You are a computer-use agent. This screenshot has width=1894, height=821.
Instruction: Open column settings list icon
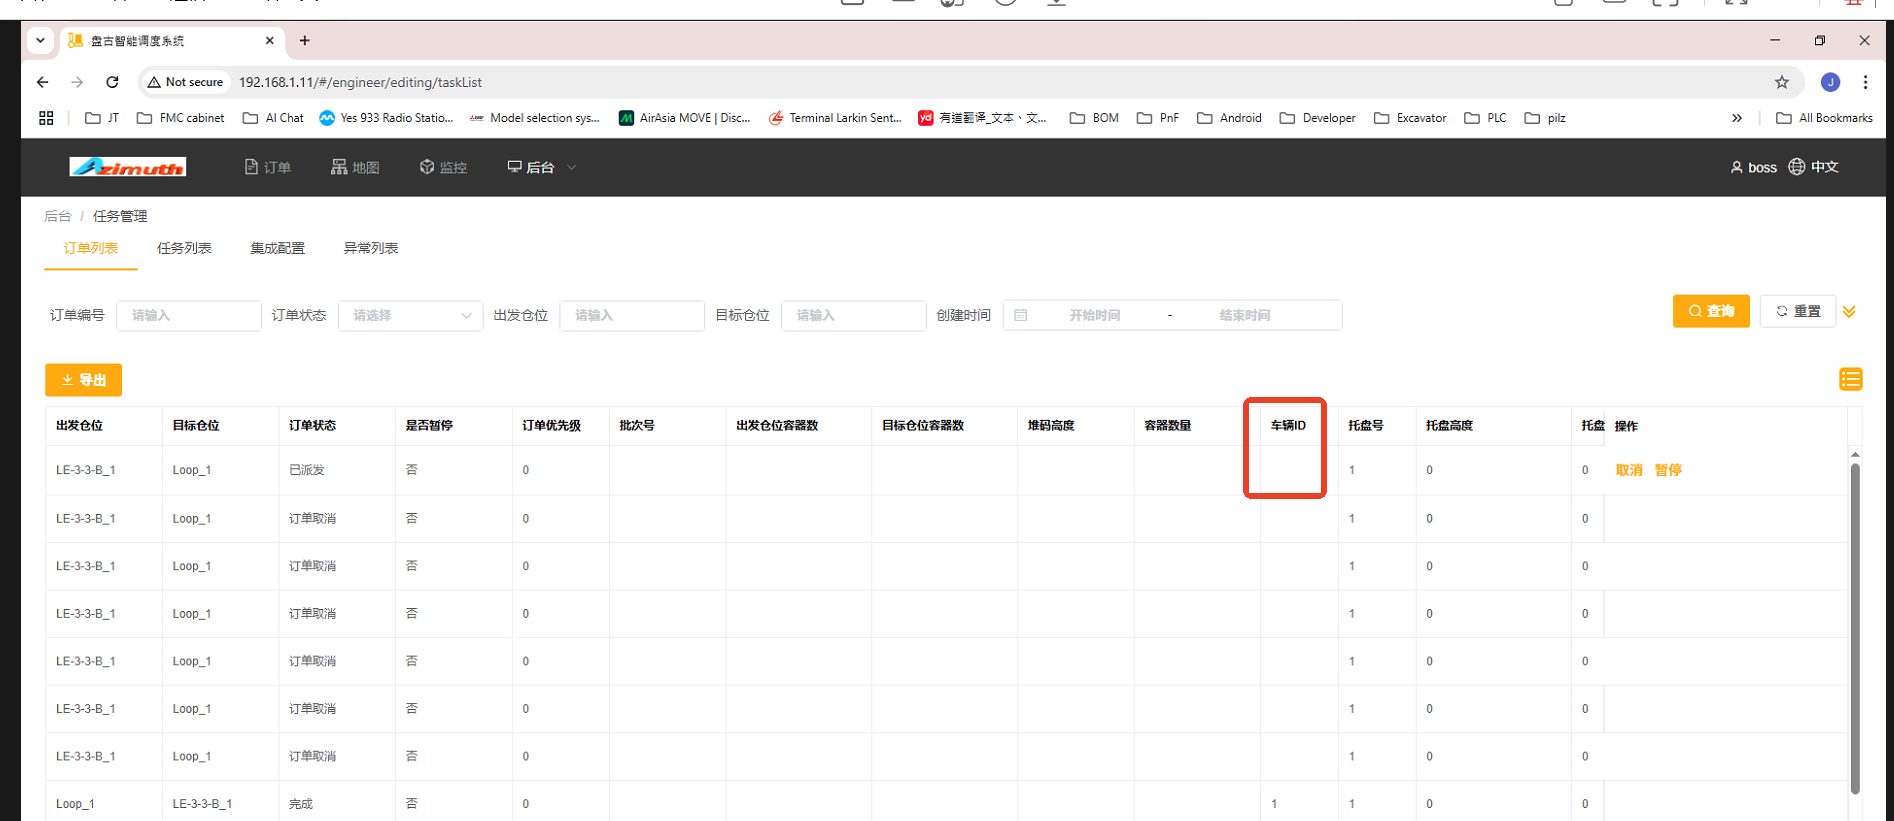coord(1850,379)
